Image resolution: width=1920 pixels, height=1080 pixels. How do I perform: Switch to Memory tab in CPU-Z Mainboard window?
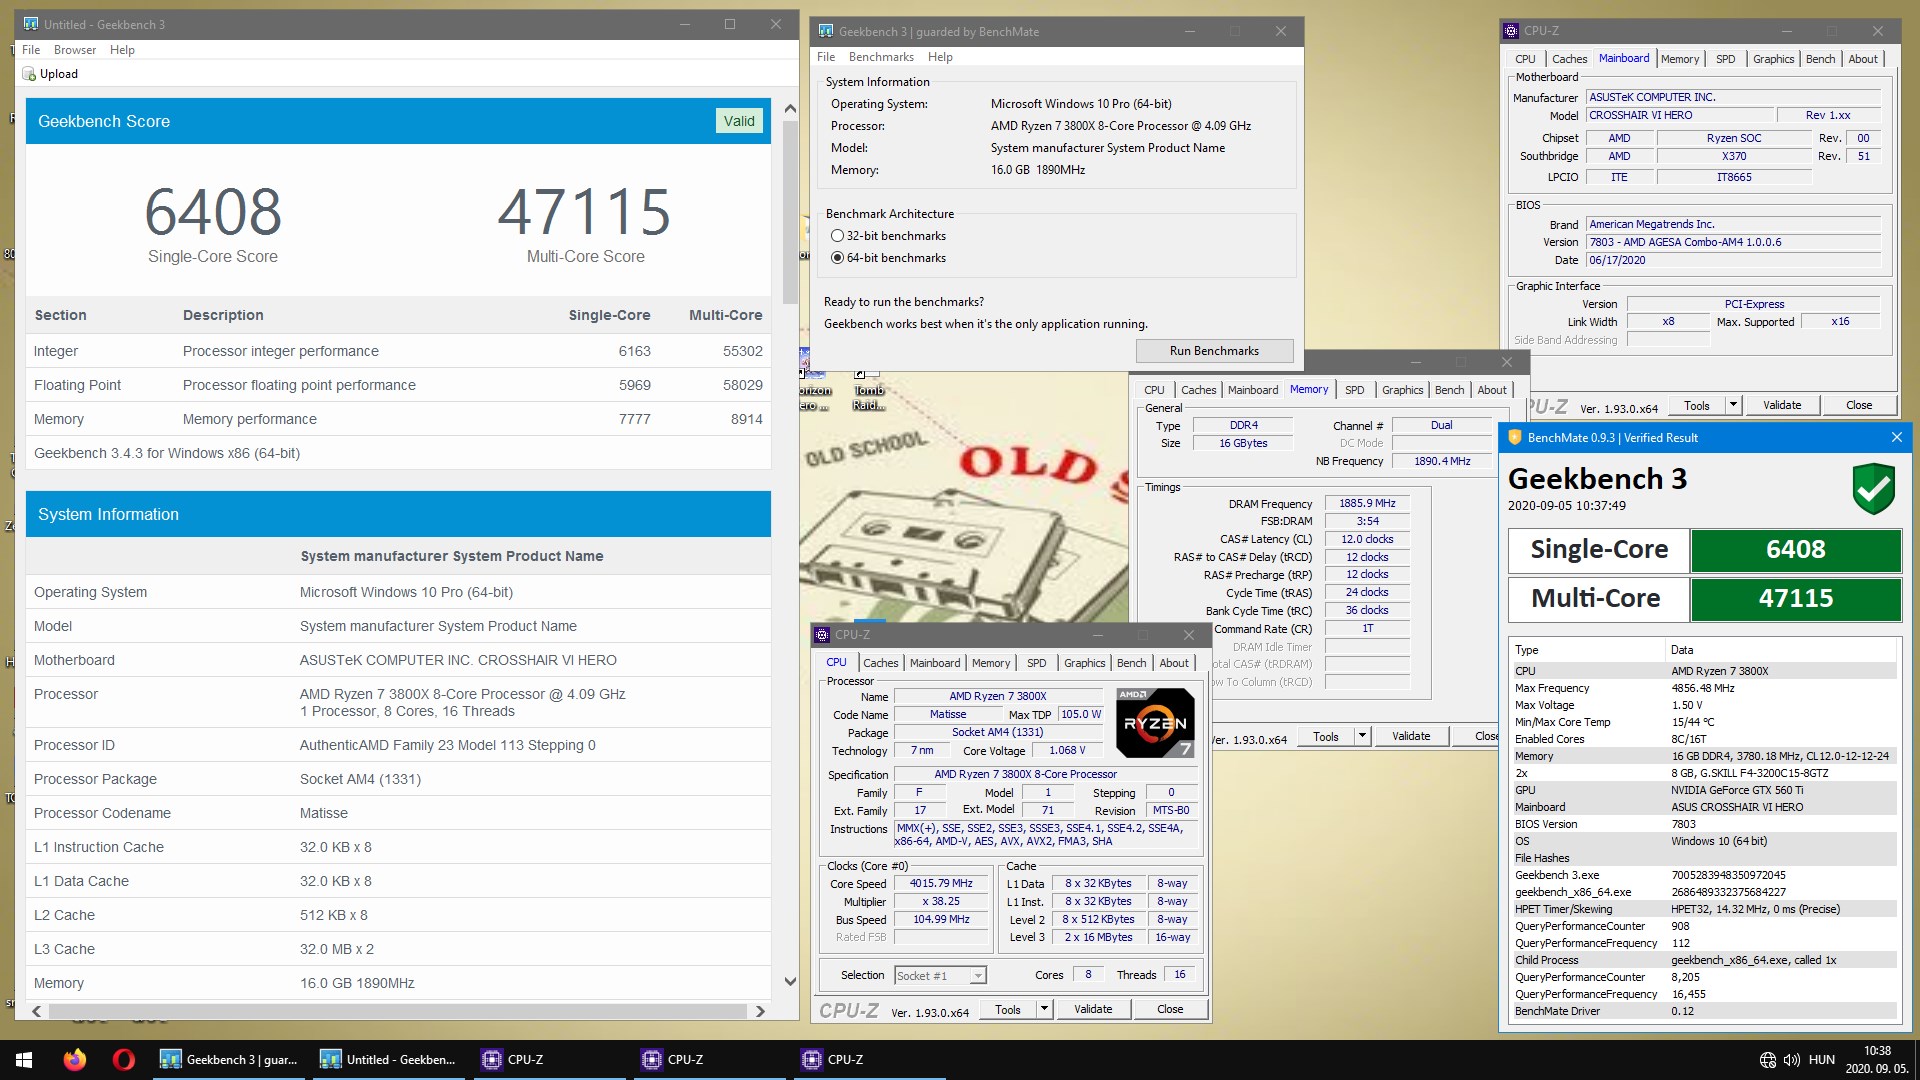pos(1679,59)
